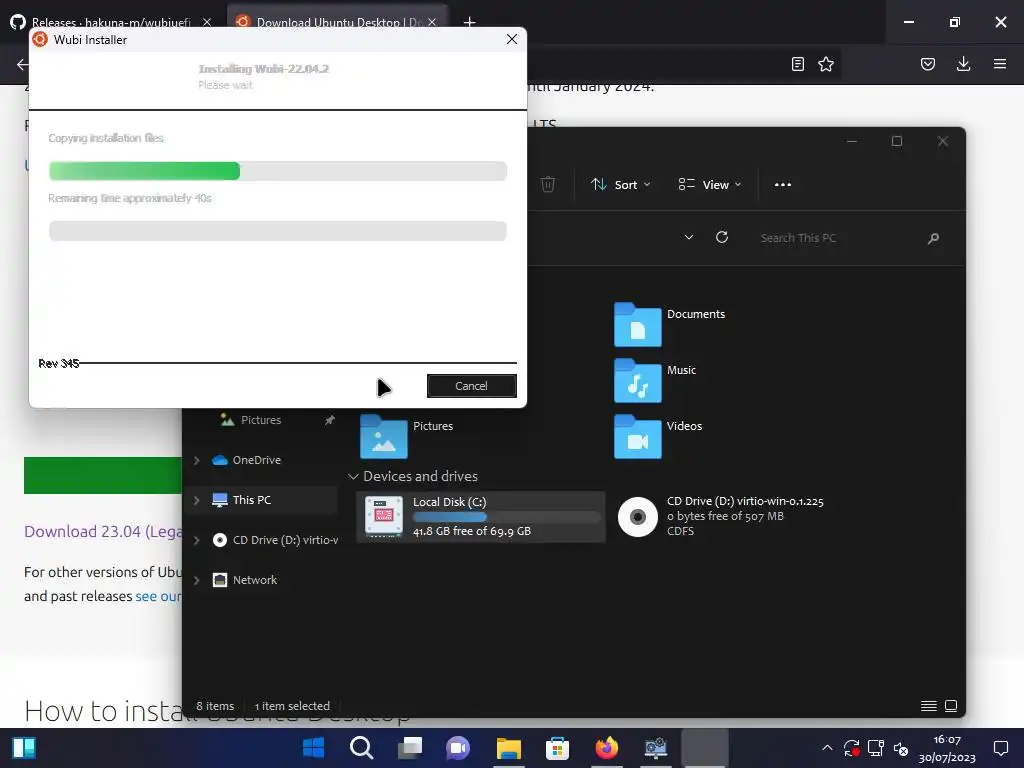The image size is (1024, 768).
Task: Open a new Firefox tab
Action: point(470,22)
